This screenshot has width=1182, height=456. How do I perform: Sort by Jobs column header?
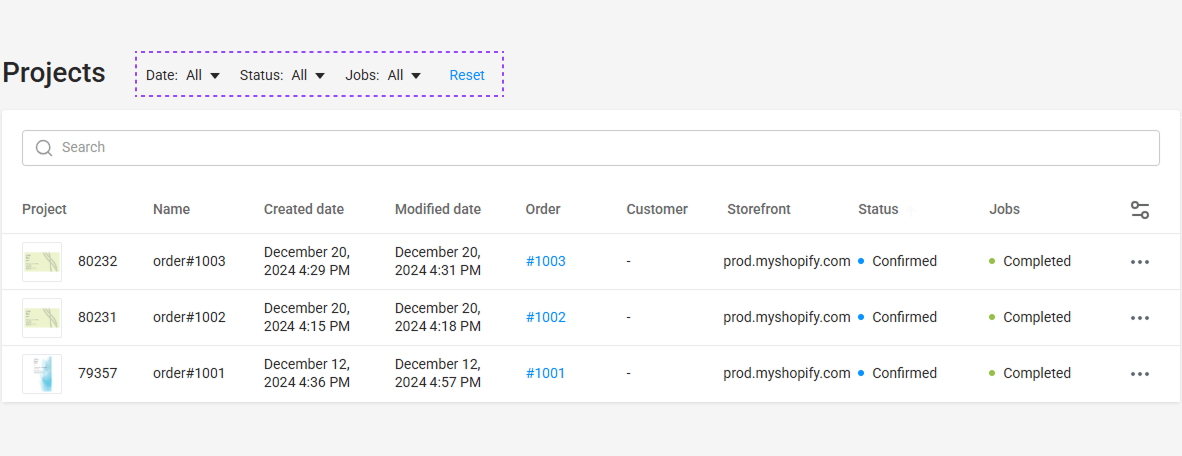[1004, 210]
